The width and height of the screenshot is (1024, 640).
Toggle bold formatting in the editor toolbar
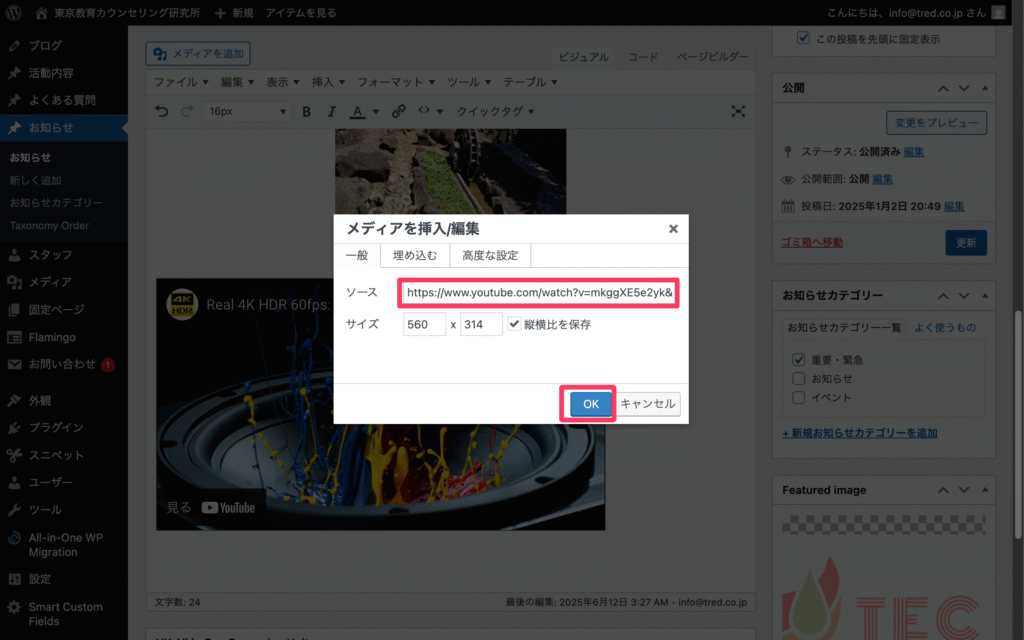coord(307,111)
